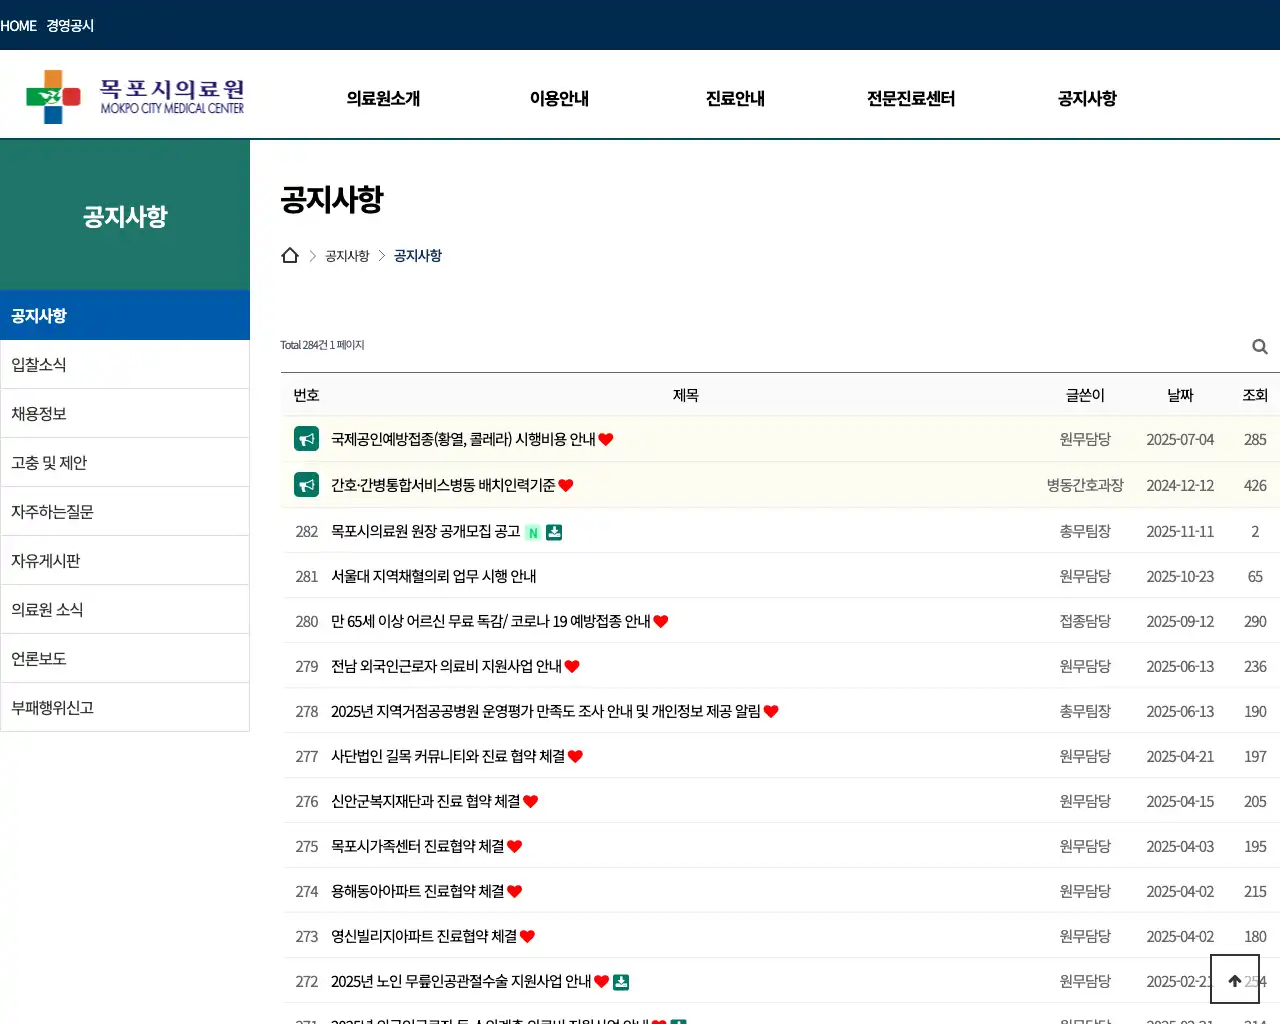The image size is (1280, 1024).
Task: Open the 신안군복지재단과 진료 협약 체결 post
Action: pos(425,802)
